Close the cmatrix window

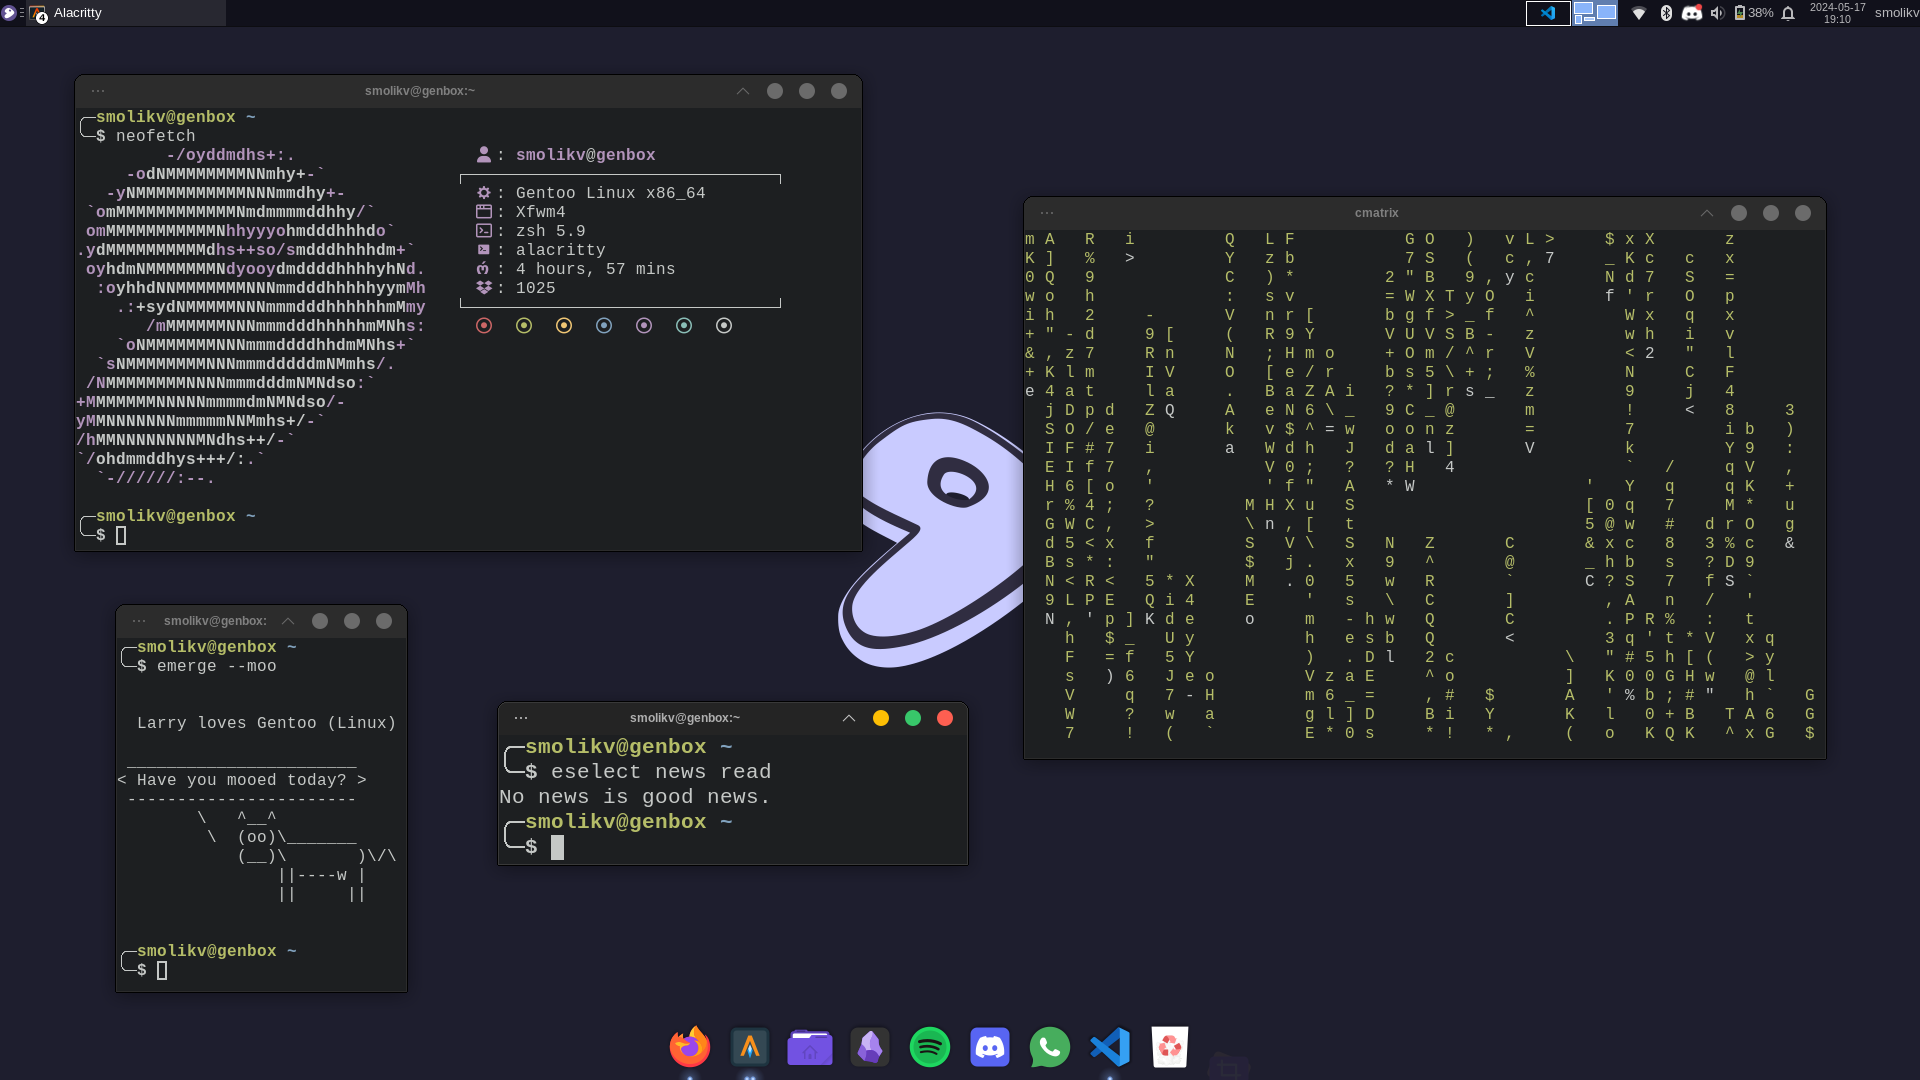pos(1803,213)
